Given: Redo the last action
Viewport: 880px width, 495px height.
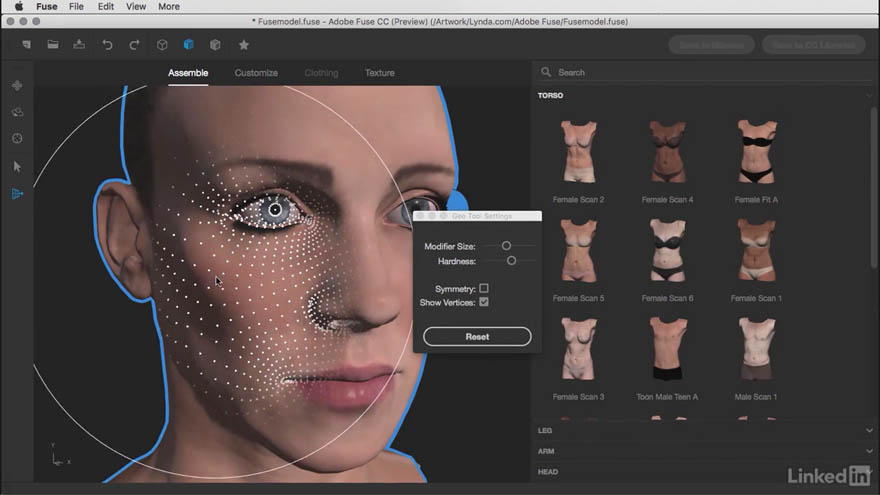Looking at the screenshot, I should pos(134,45).
